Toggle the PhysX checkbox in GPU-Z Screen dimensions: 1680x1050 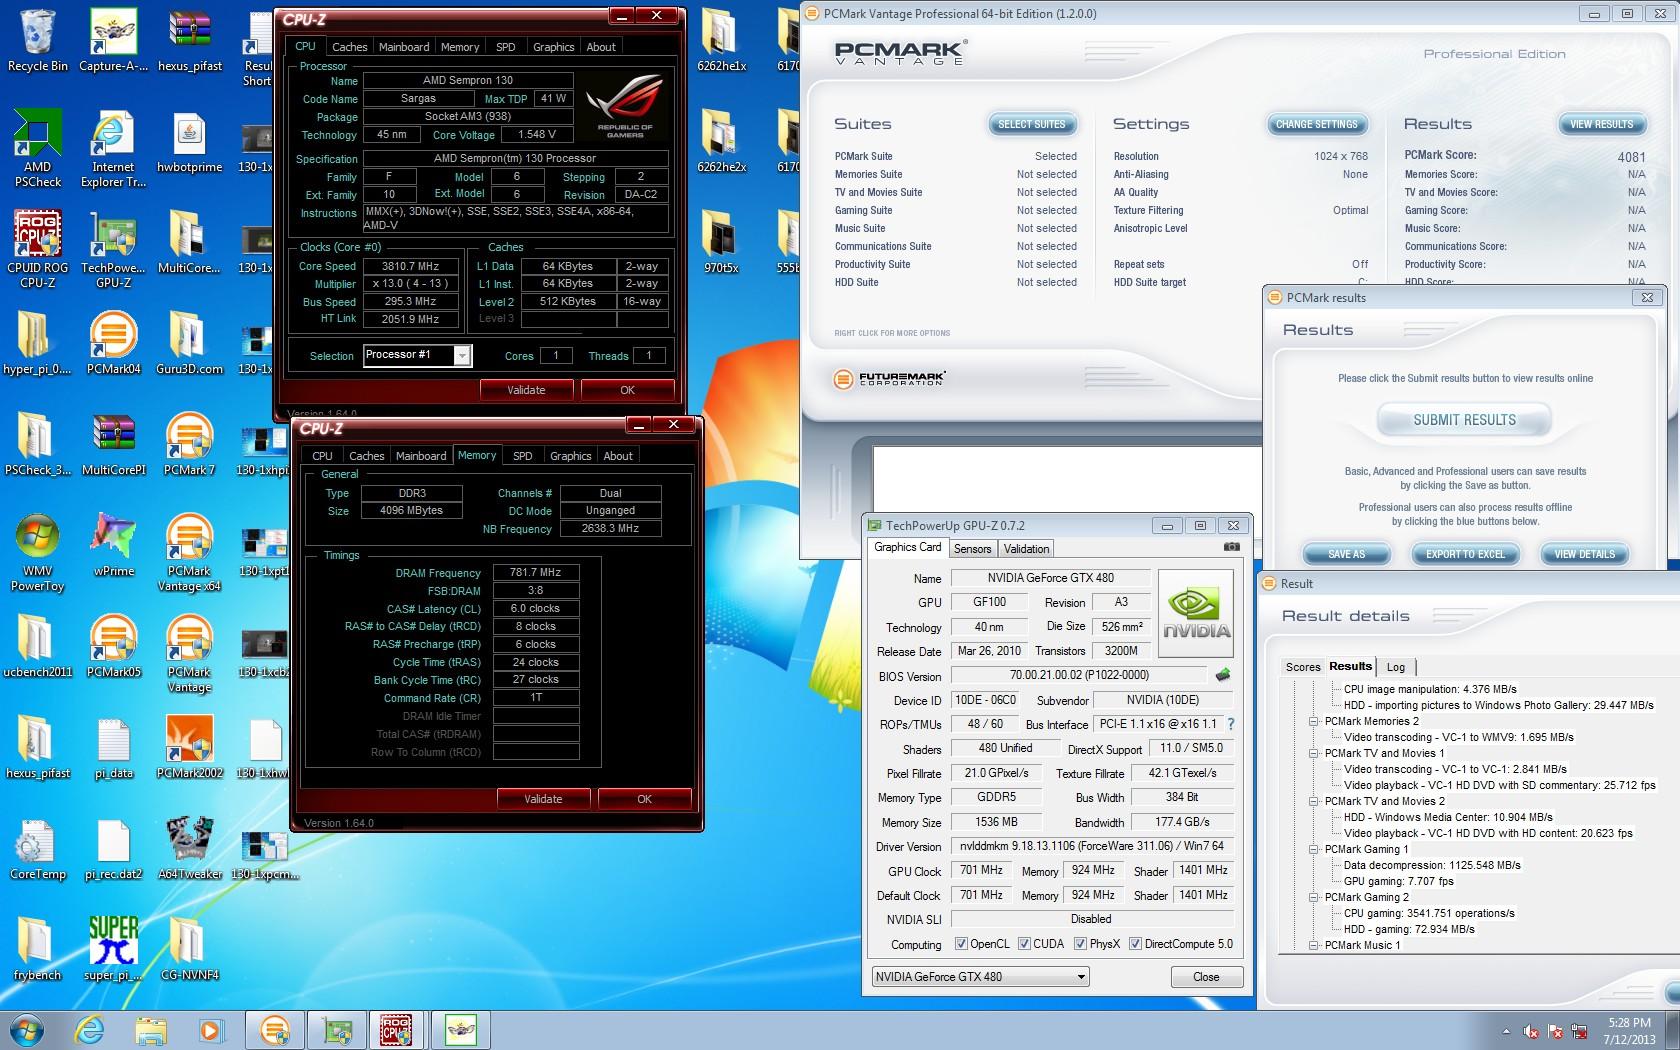click(x=1080, y=943)
